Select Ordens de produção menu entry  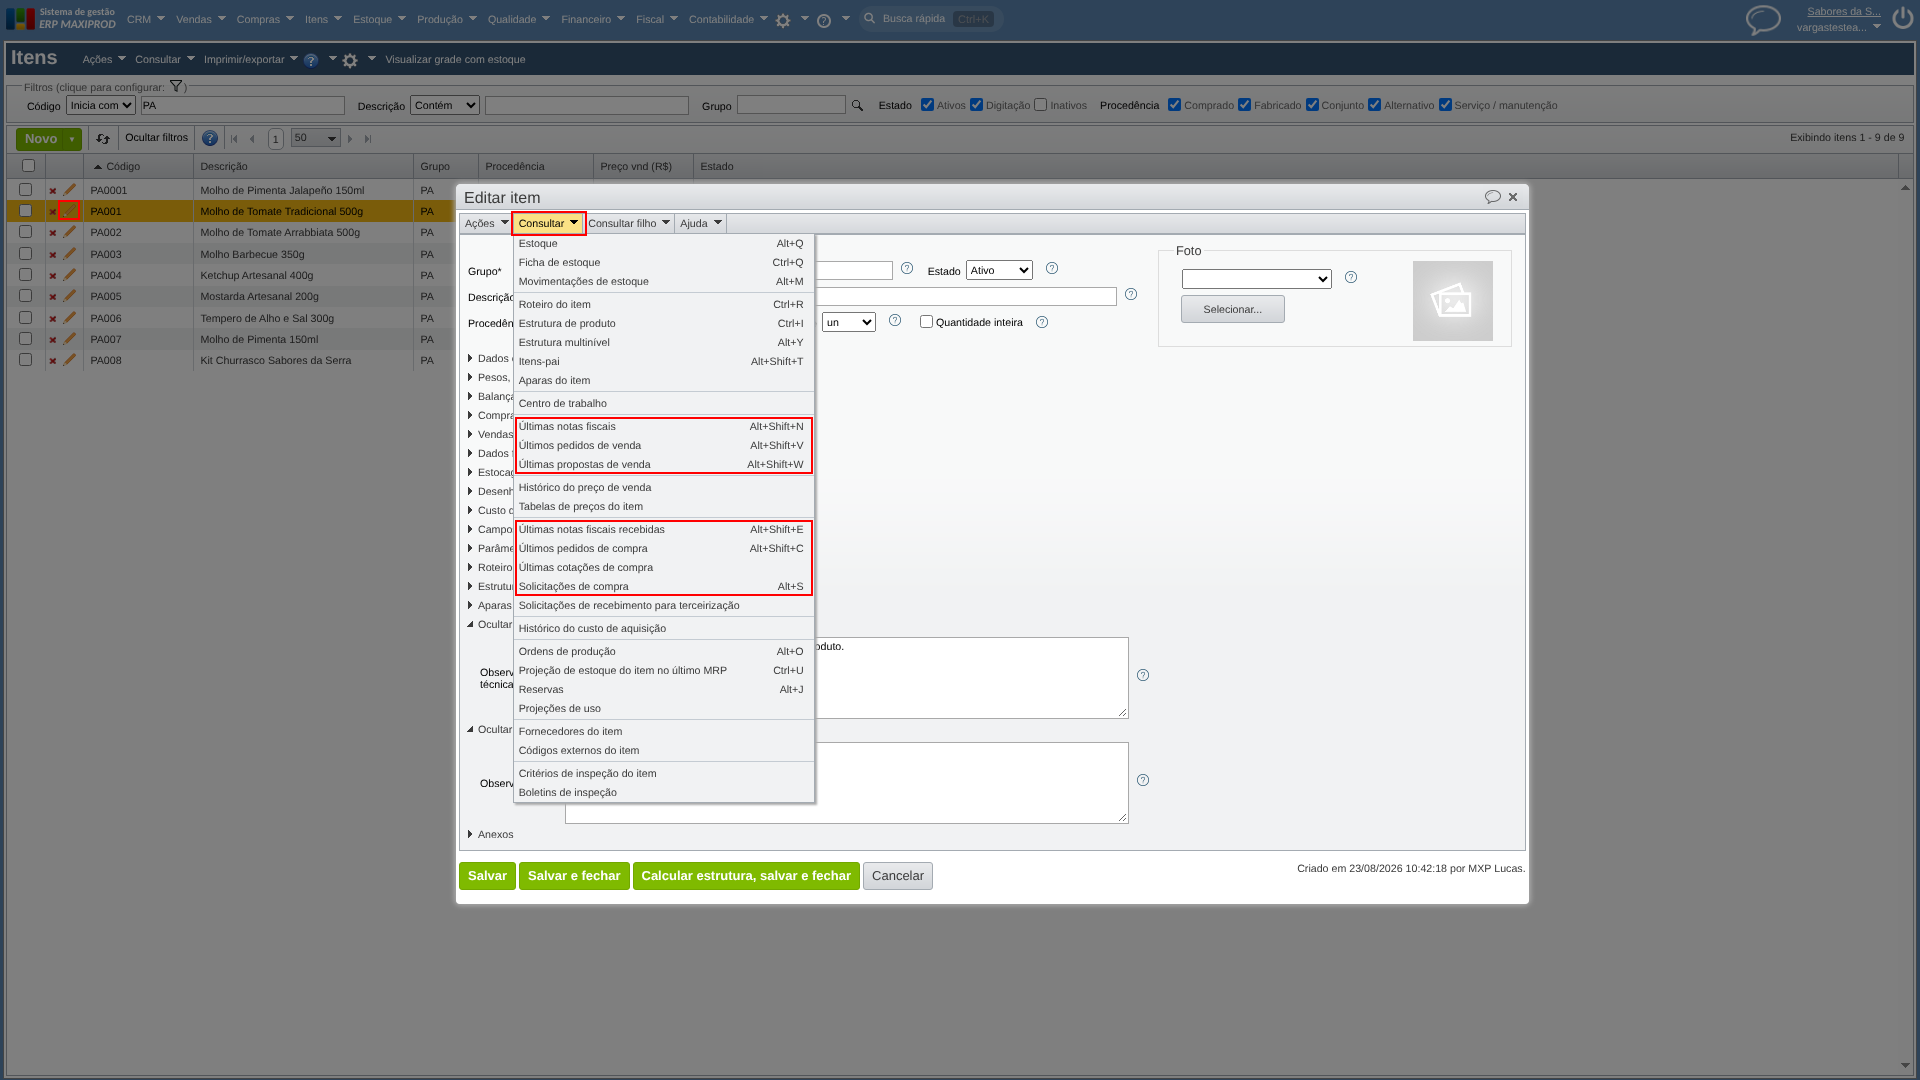pos(663,652)
